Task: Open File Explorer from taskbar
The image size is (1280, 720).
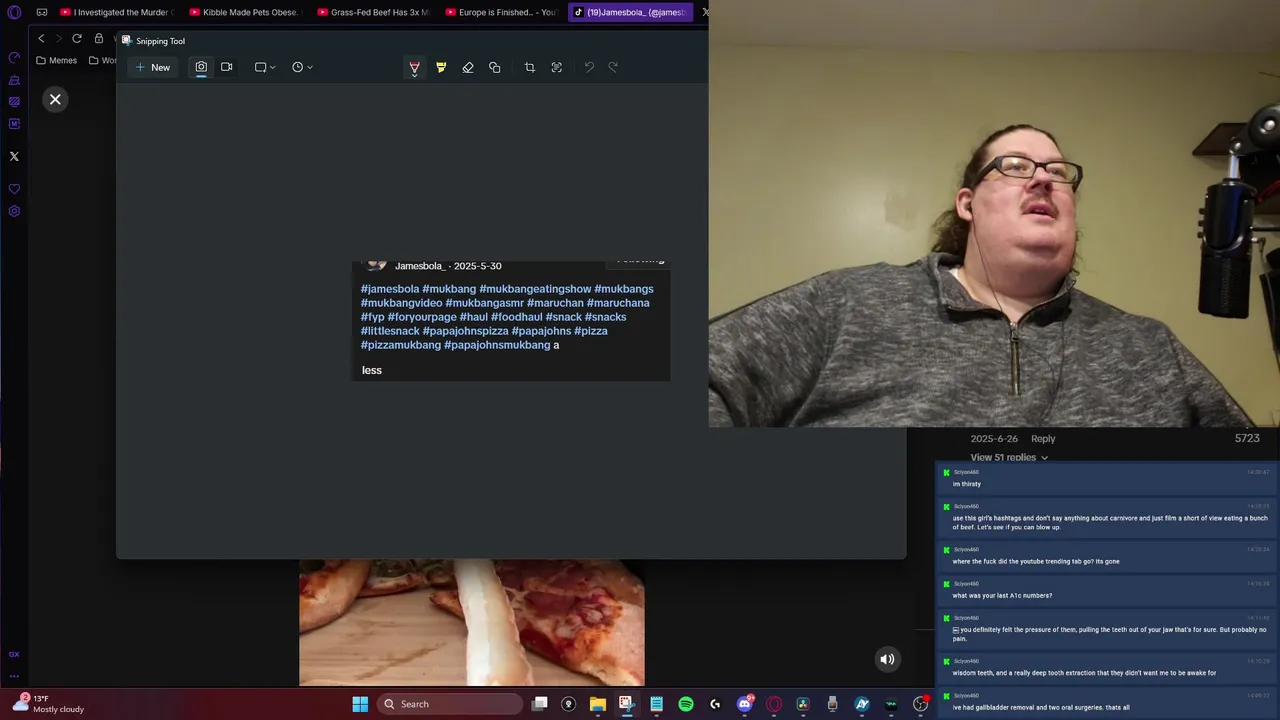Action: point(598,704)
